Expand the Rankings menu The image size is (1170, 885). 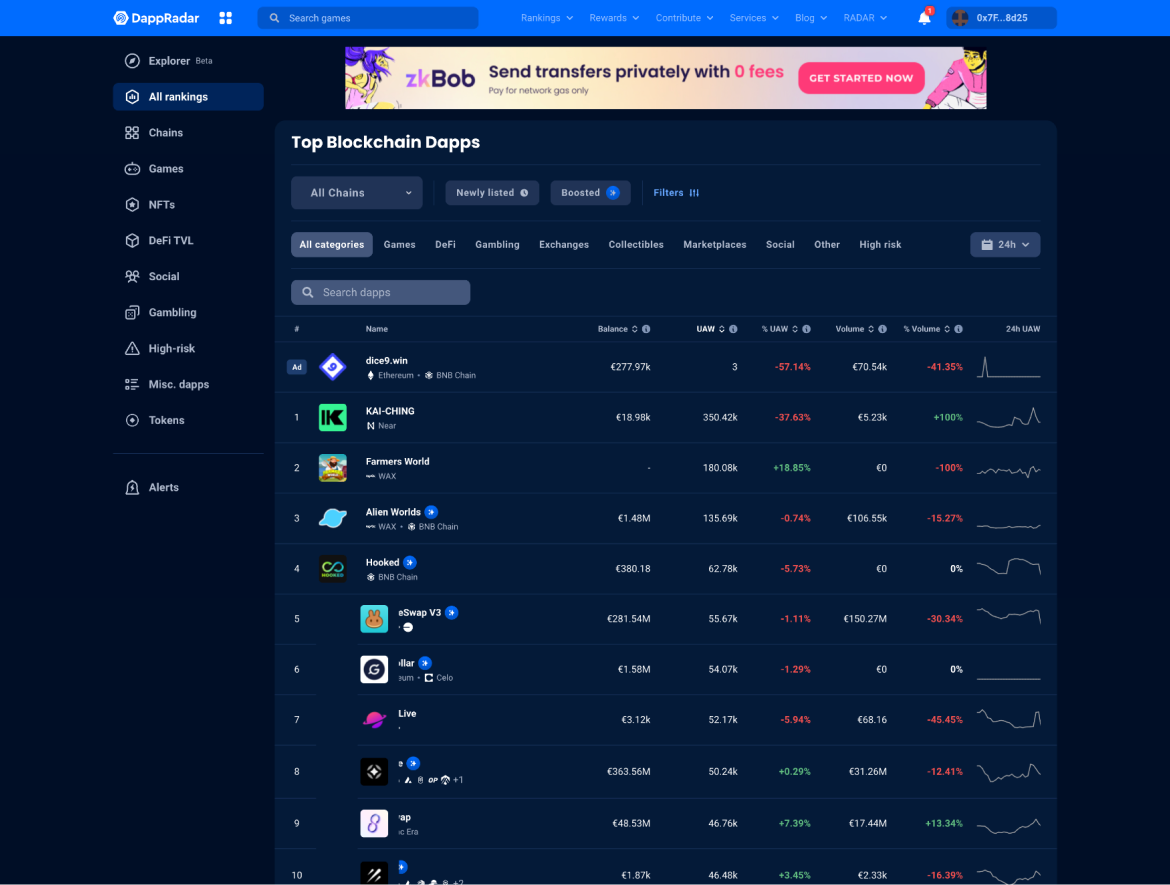tap(547, 18)
